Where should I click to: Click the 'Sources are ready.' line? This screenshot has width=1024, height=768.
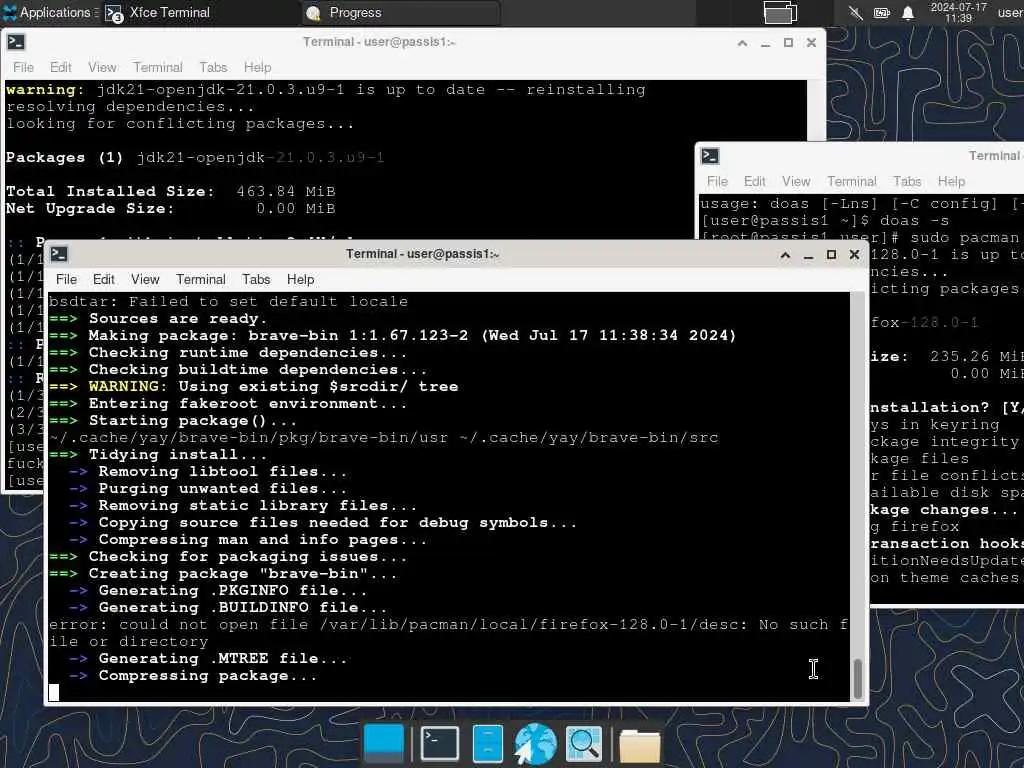tap(158, 319)
